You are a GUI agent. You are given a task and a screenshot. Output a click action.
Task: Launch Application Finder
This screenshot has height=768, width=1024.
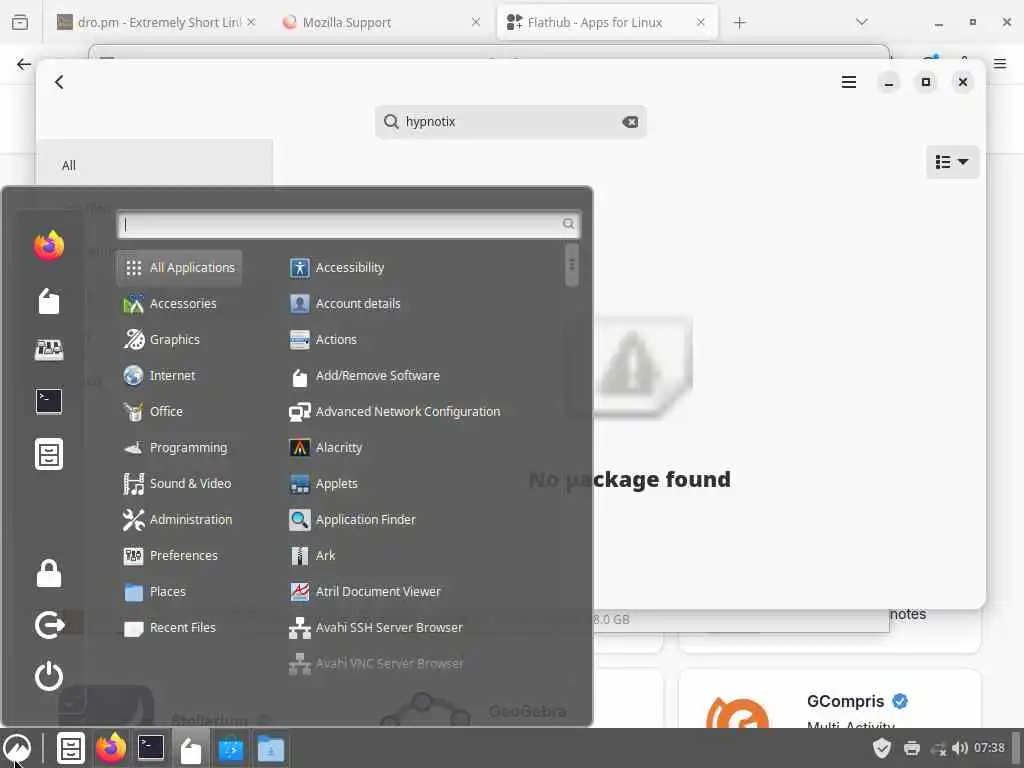352,519
